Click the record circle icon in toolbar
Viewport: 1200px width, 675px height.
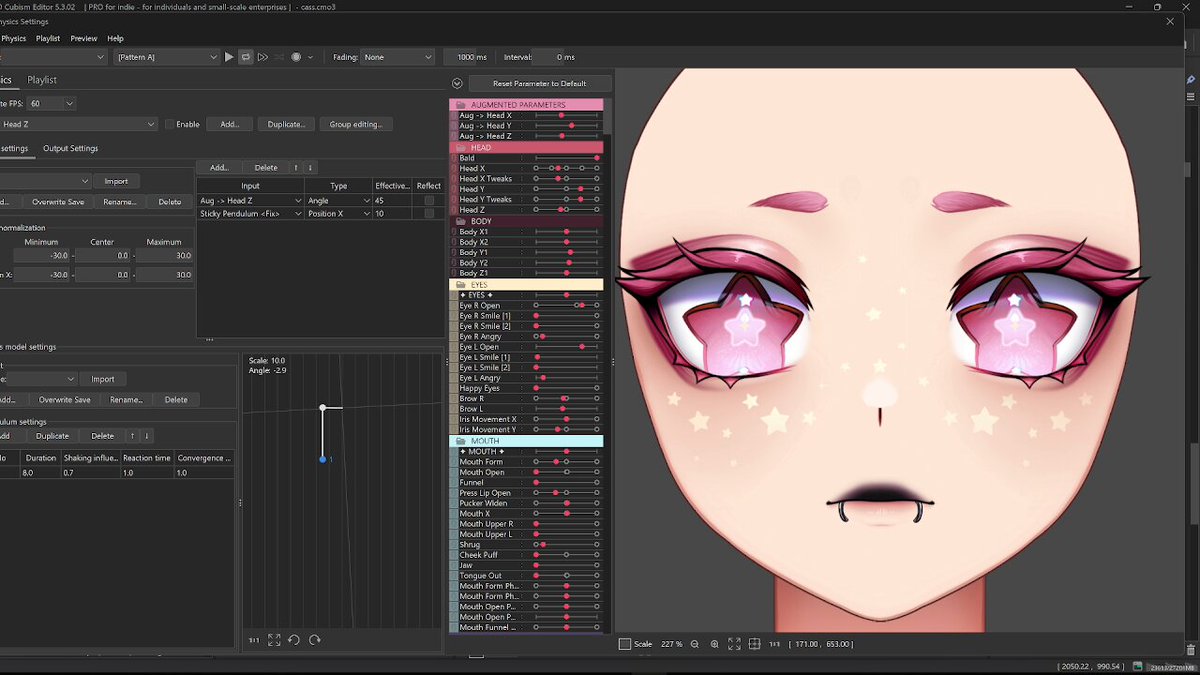[x=296, y=57]
